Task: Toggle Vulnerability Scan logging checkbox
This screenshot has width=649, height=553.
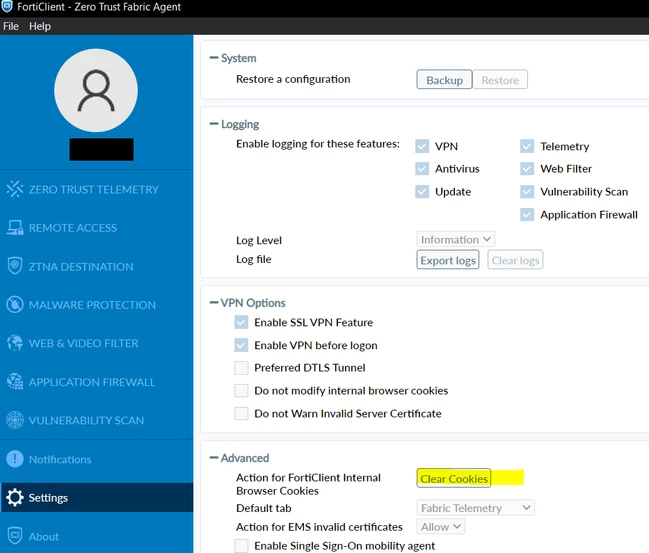Action: coord(527,192)
